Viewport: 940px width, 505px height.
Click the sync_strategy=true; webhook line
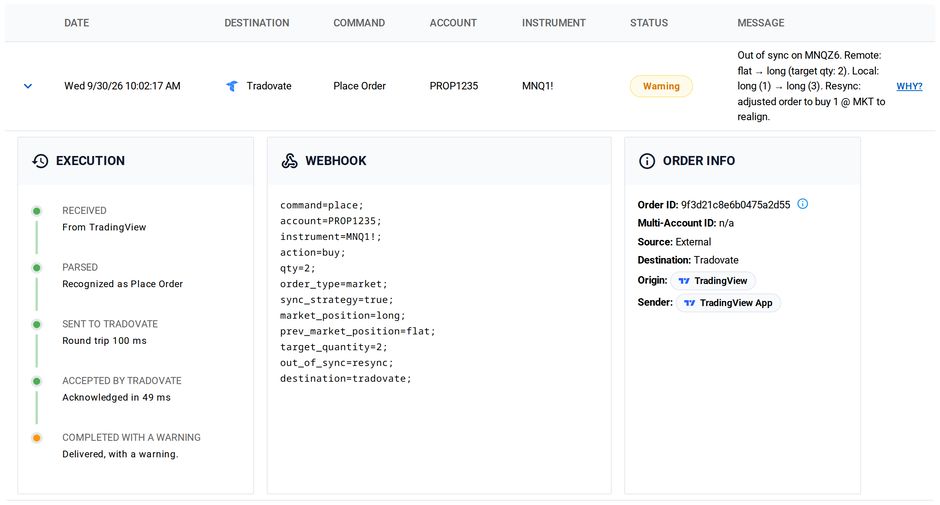pos(336,300)
